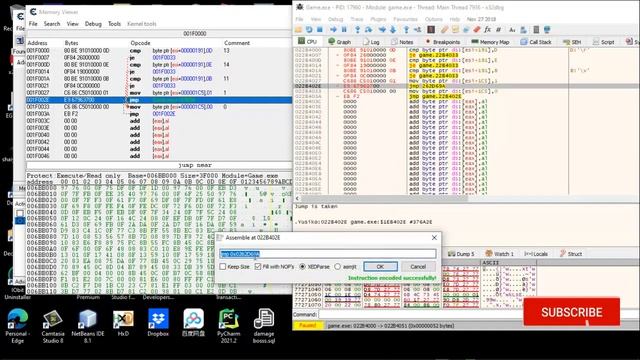Close the Assemble at 022B402E dialog
Screen dimensions: 640x360
coord(434,238)
